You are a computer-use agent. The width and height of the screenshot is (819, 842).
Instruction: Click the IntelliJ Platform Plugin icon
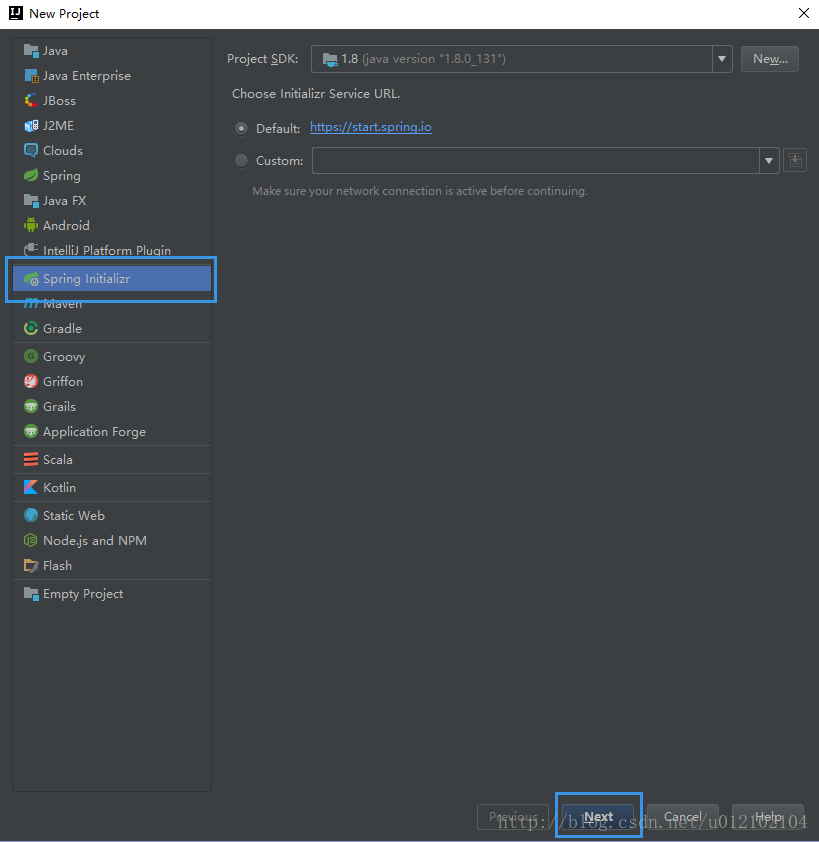[x=31, y=250]
